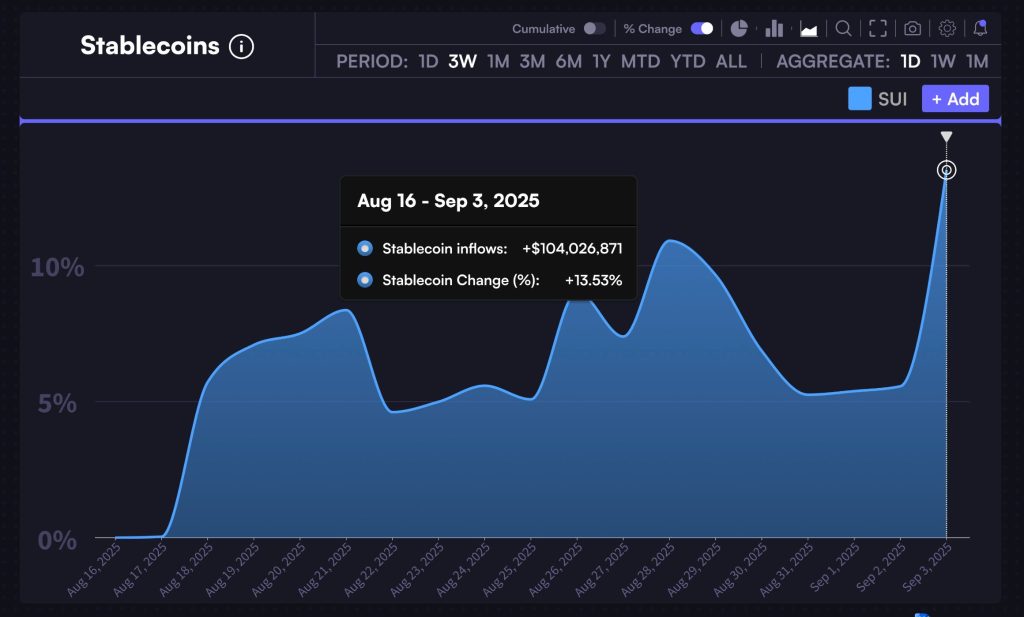Click the Stablecoins info icon
The width and height of the screenshot is (1024, 617).
click(241, 46)
